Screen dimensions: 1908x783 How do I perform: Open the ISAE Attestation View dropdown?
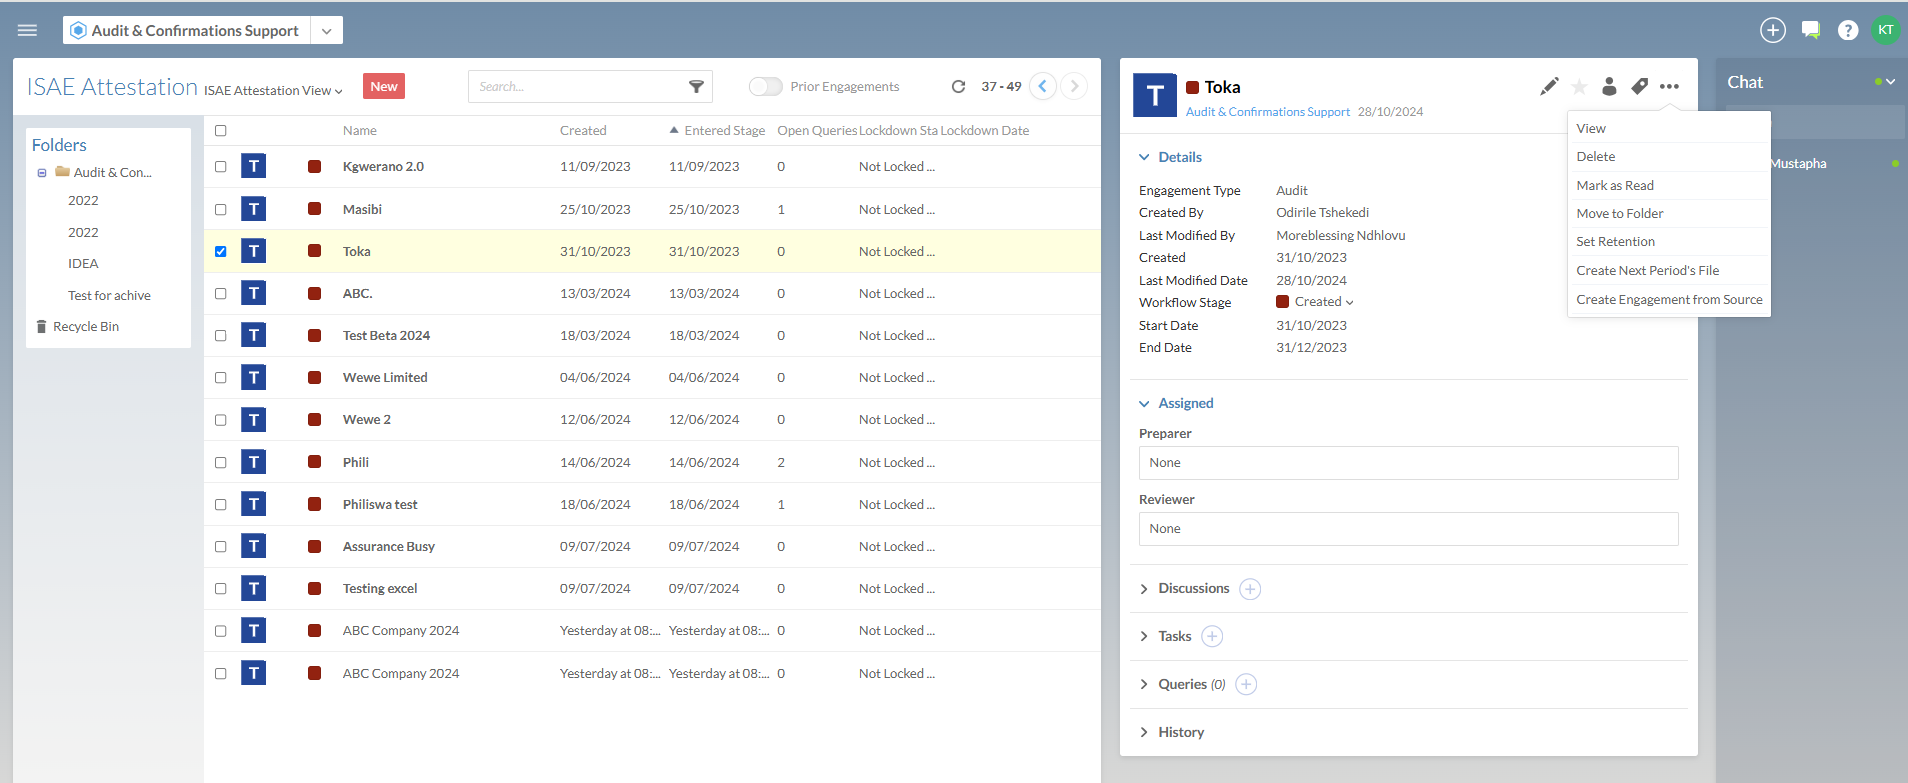point(273,91)
